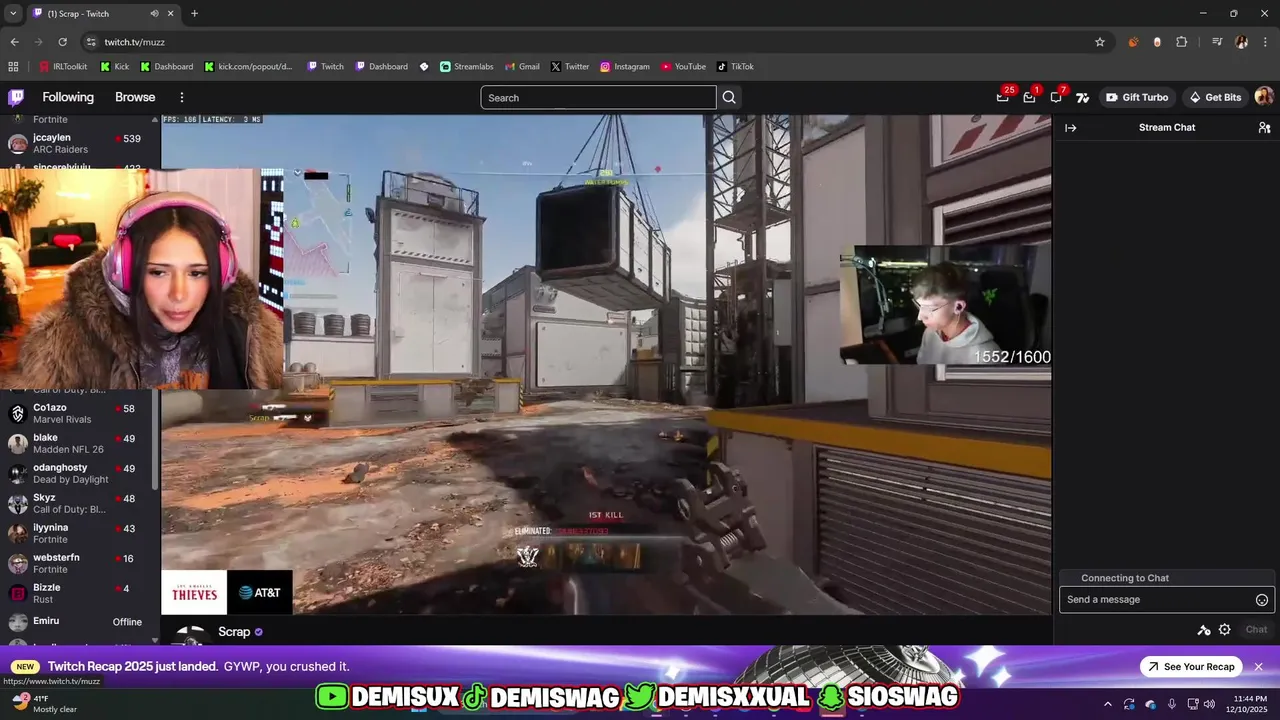The image size is (1280, 720).
Task: Open the three-dot More menu beside Browse
Action: pyautogui.click(x=182, y=97)
